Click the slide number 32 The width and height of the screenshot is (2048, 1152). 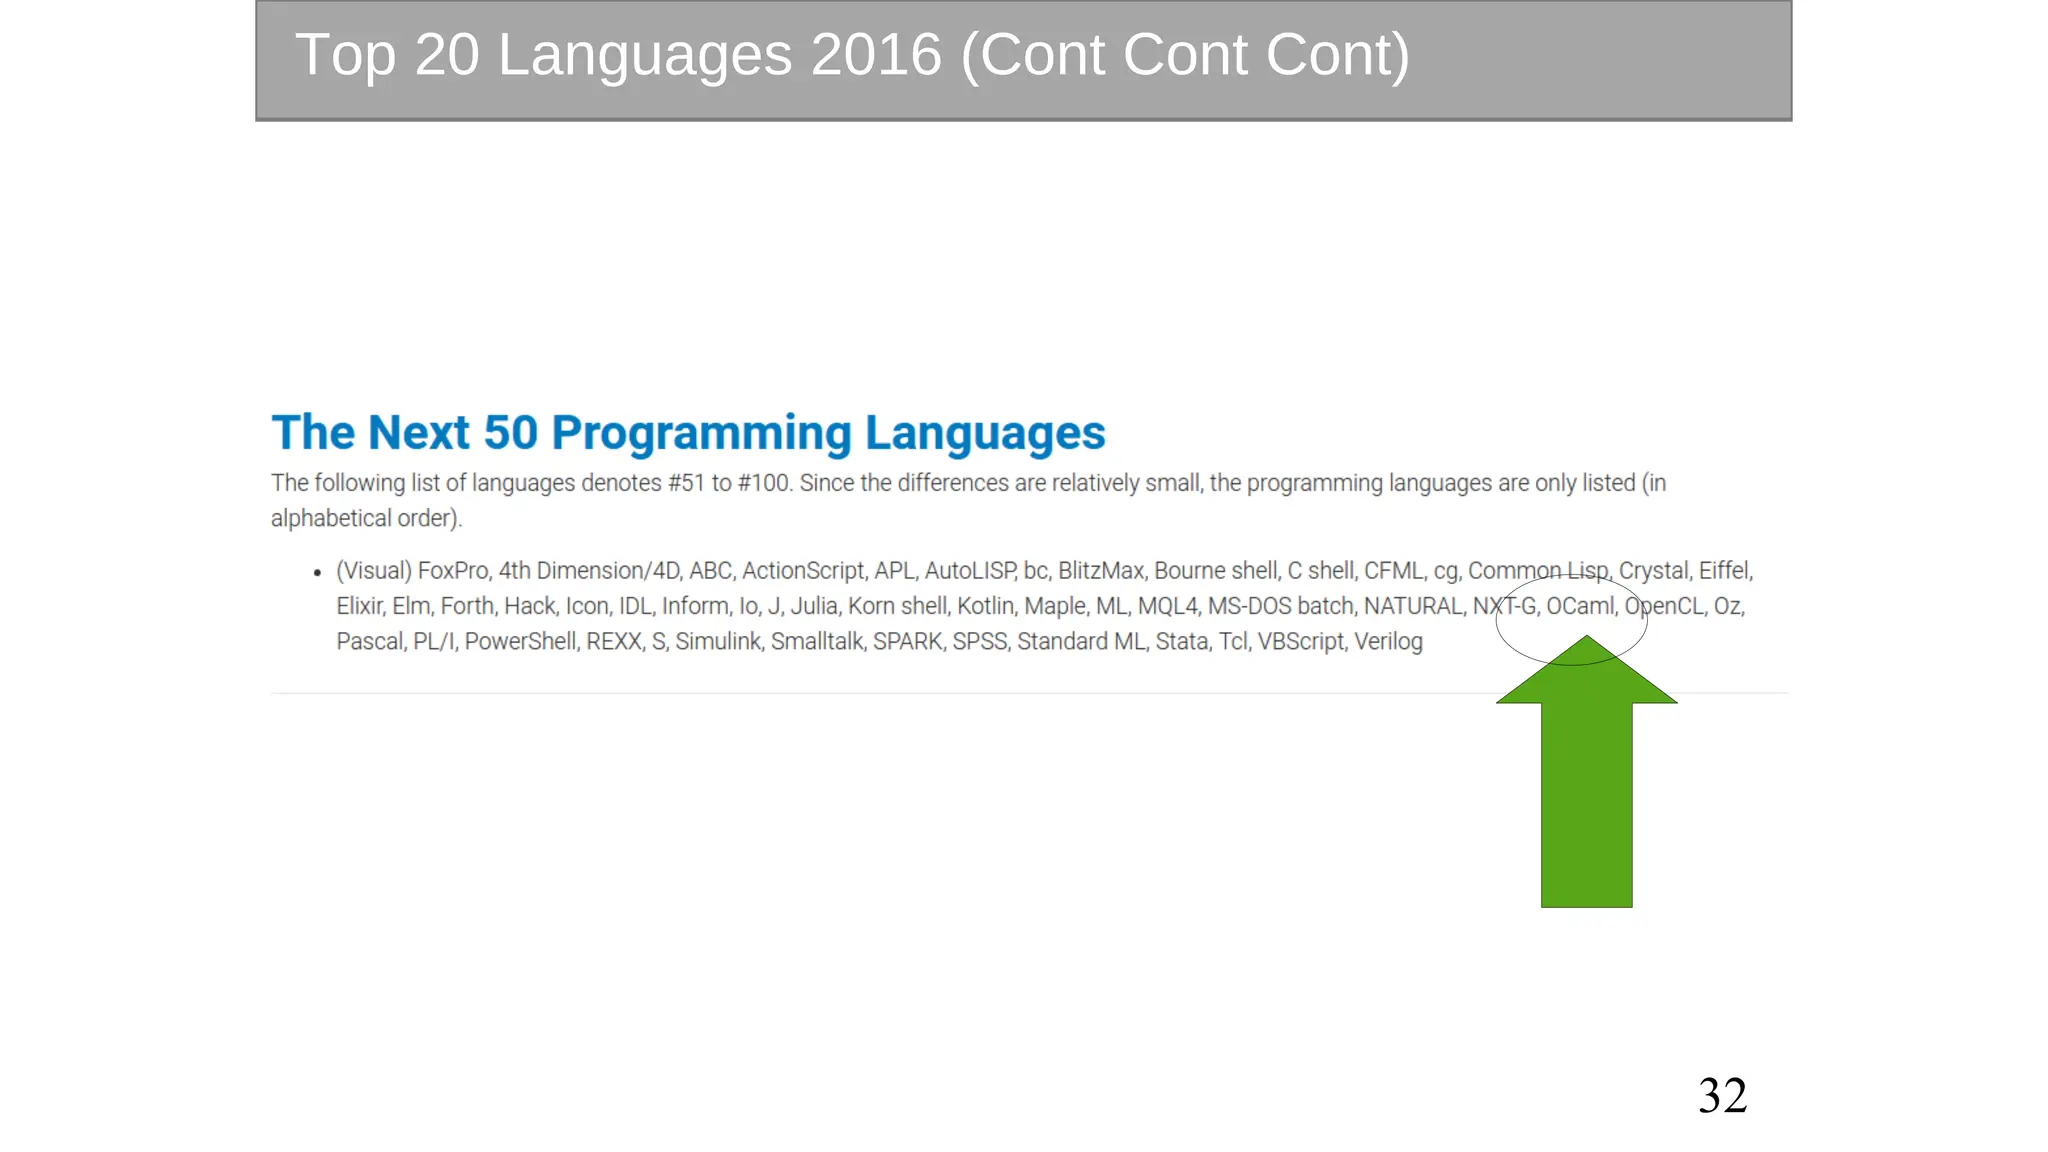1722,1096
